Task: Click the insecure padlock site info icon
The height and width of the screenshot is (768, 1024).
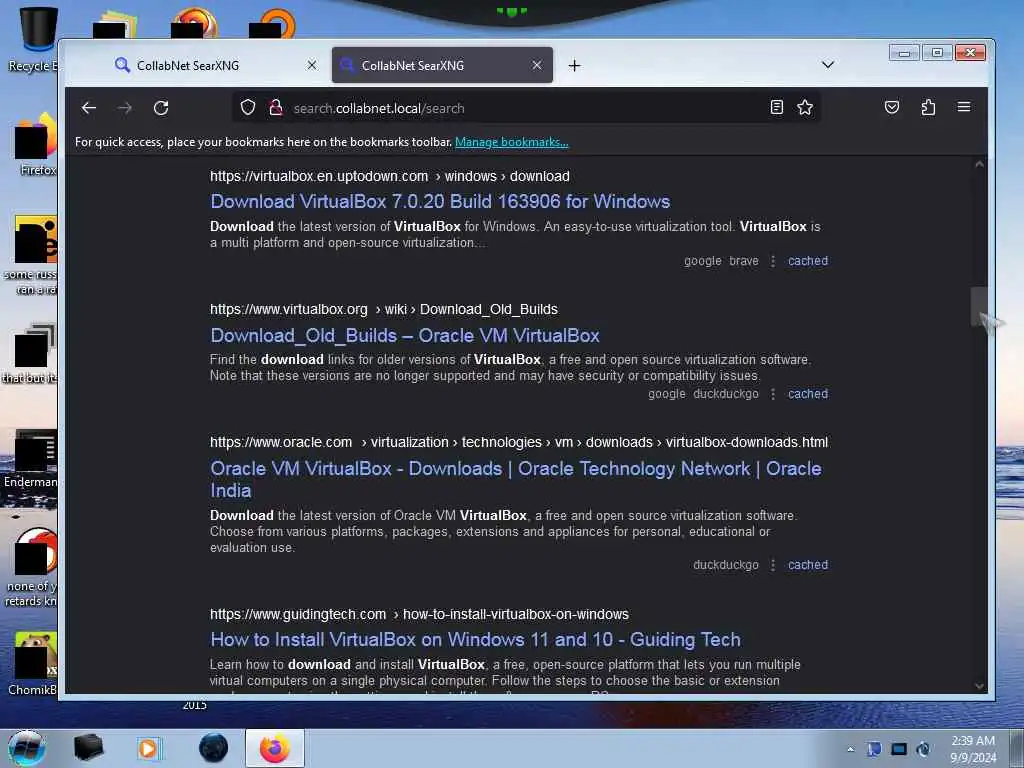Action: [x=276, y=107]
